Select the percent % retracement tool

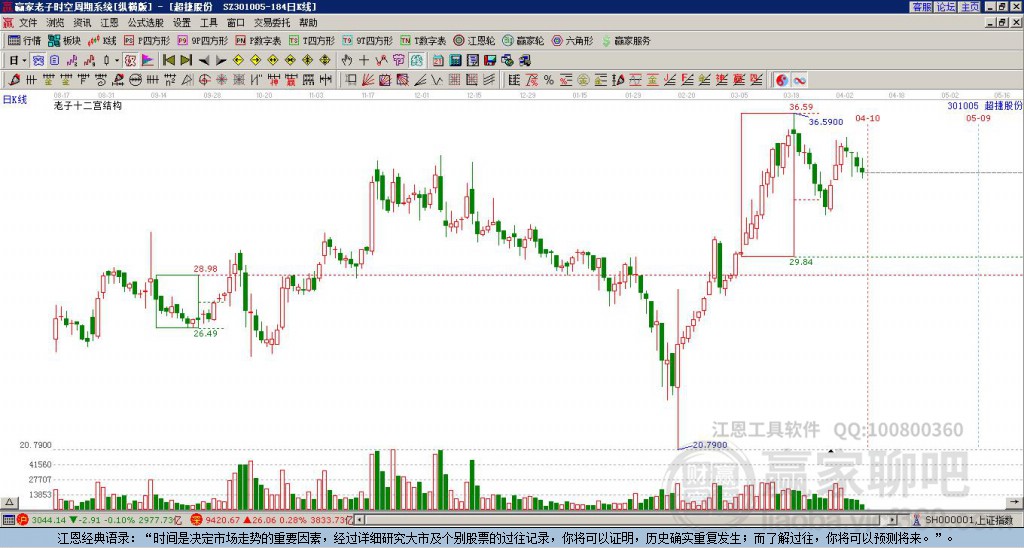click(x=549, y=80)
